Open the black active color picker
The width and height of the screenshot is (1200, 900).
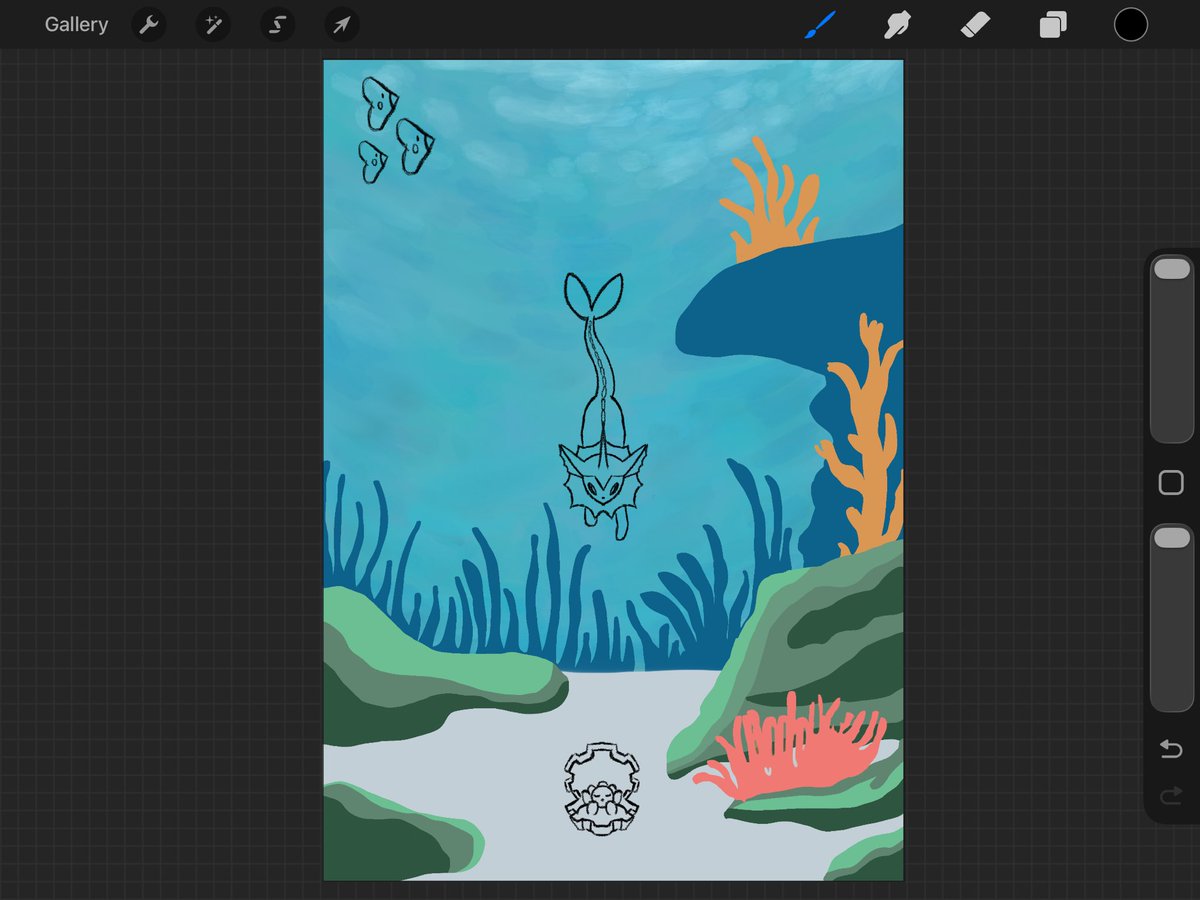click(x=1131, y=25)
